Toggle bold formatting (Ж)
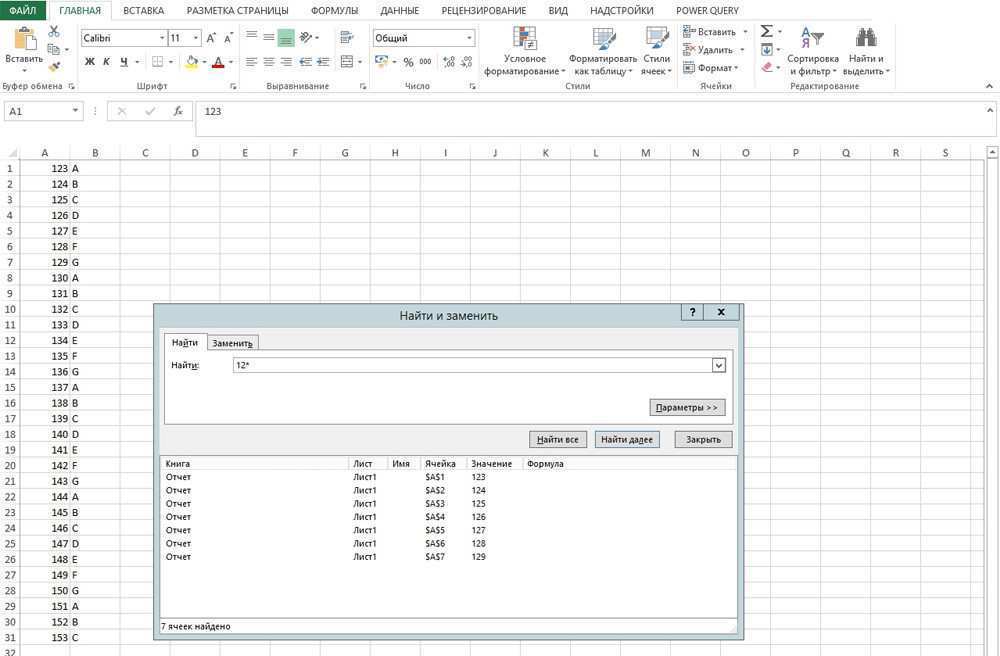Screen dimensions: 1000x656 90,62
